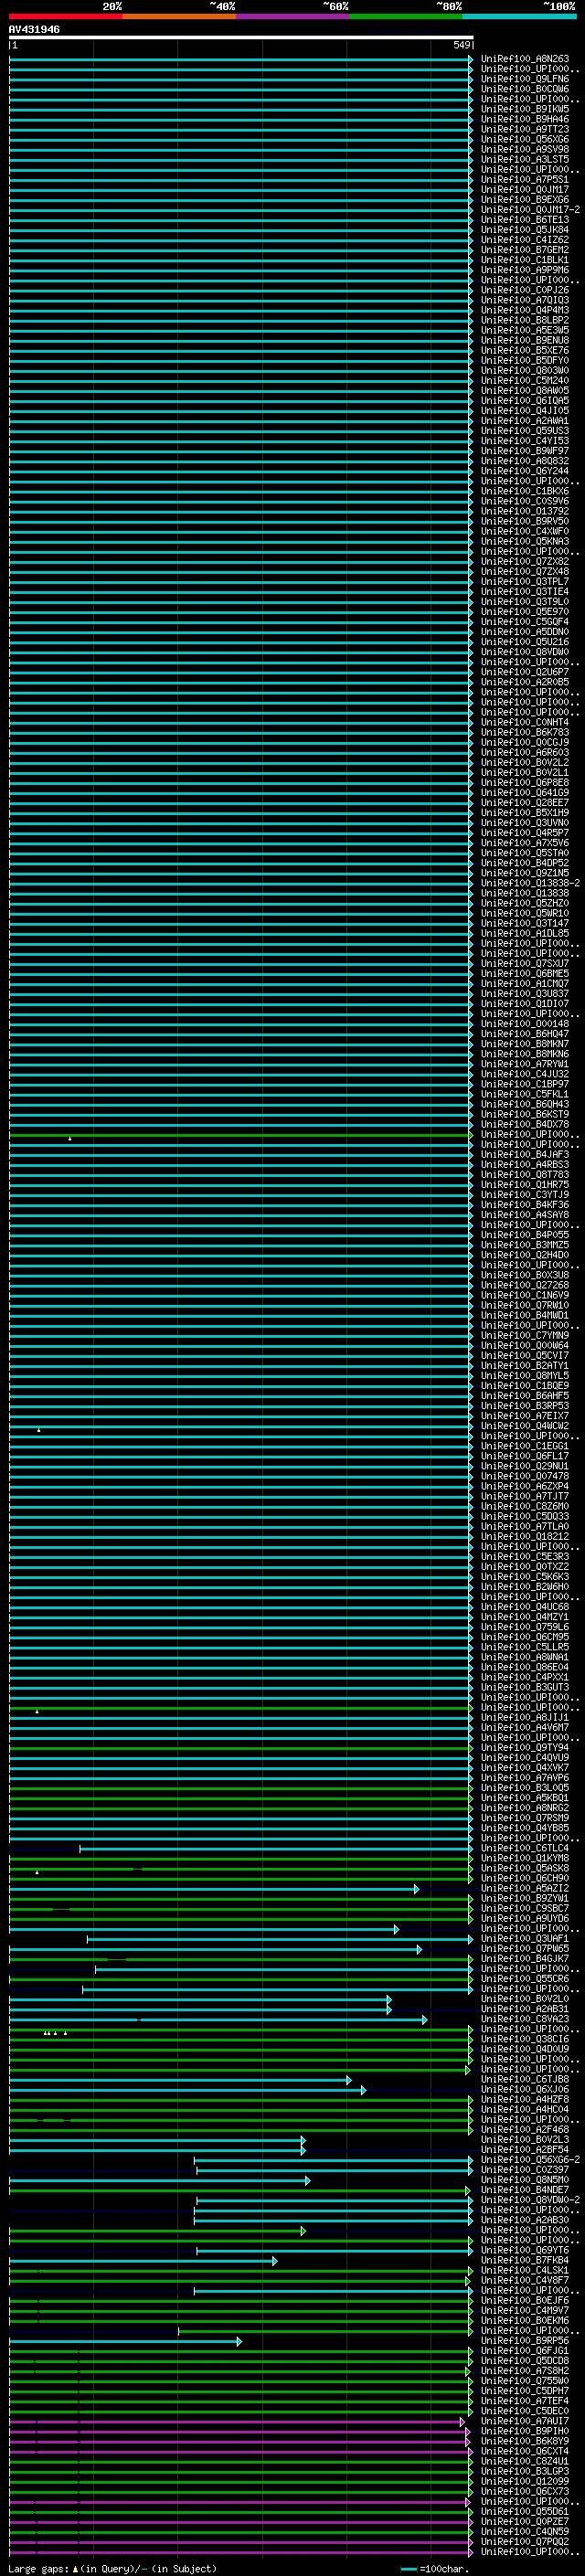Click the cyan ~100% identity legend bar
Image resolution: width=585 pixels, height=2576 pixels.
(x=519, y=16)
